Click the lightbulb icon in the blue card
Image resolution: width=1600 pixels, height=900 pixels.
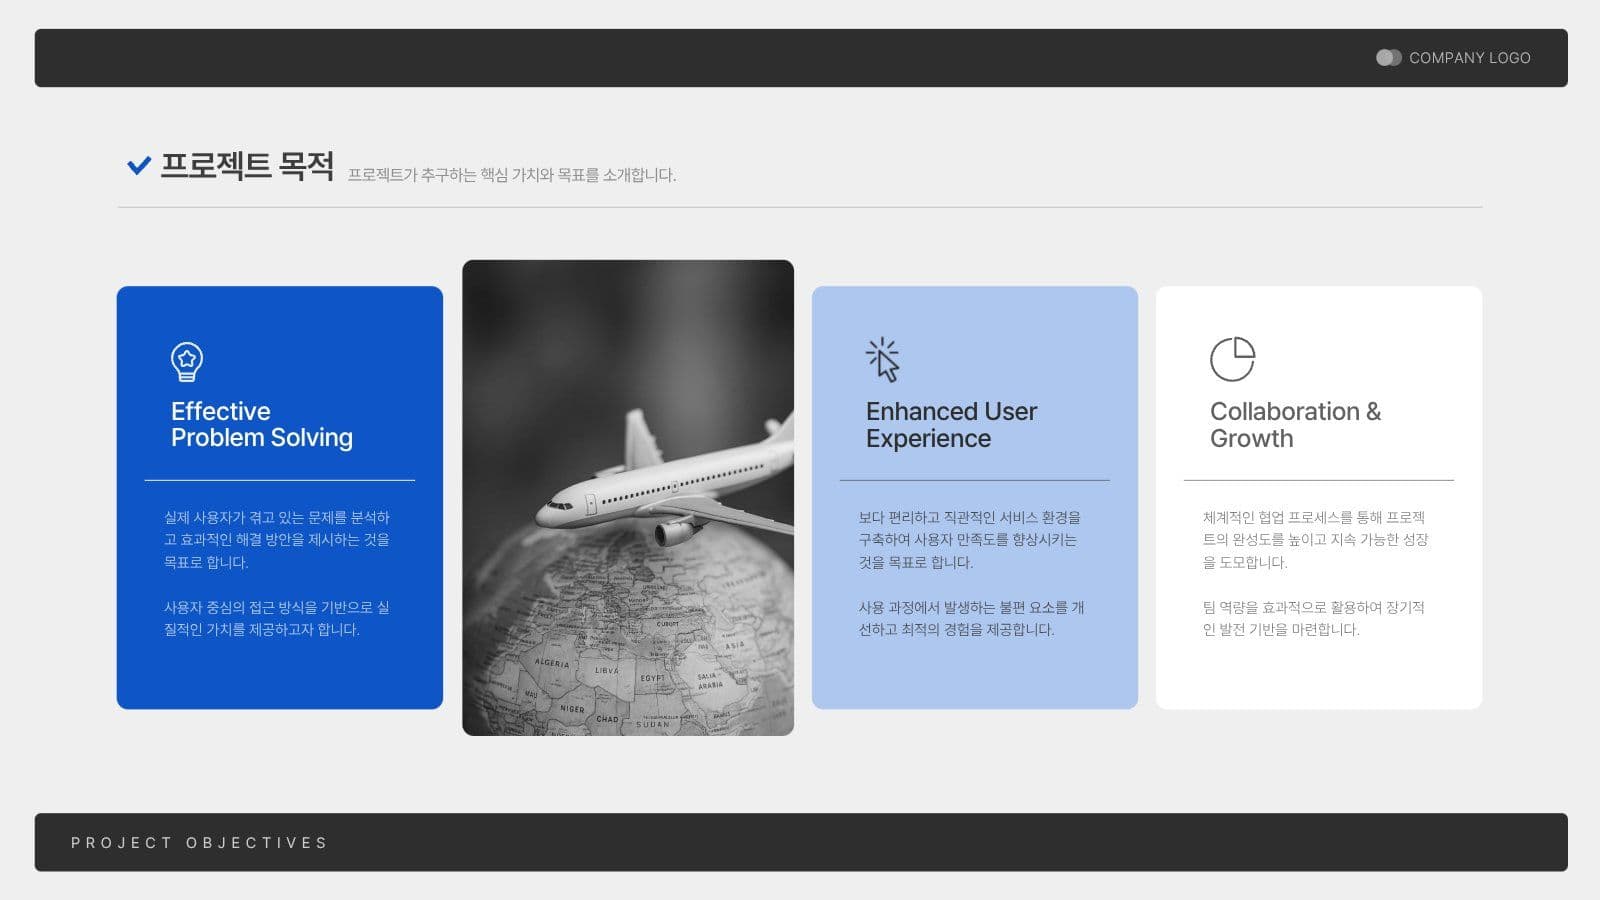(187, 361)
